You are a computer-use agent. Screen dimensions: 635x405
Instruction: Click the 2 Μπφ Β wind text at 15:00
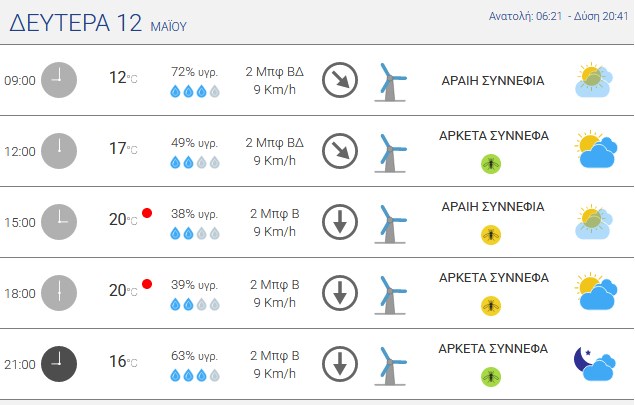click(275, 213)
